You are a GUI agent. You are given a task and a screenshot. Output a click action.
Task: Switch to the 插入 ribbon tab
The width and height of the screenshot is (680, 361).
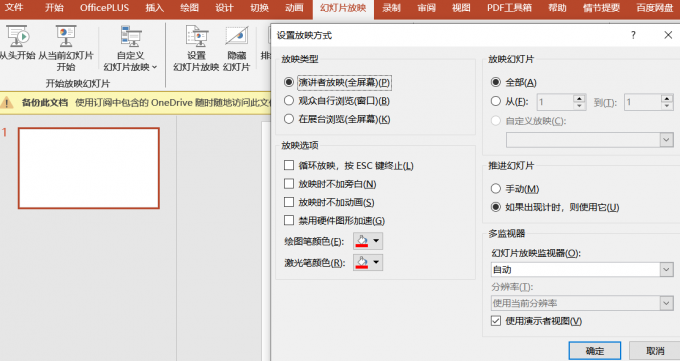pyautogui.click(x=154, y=8)
